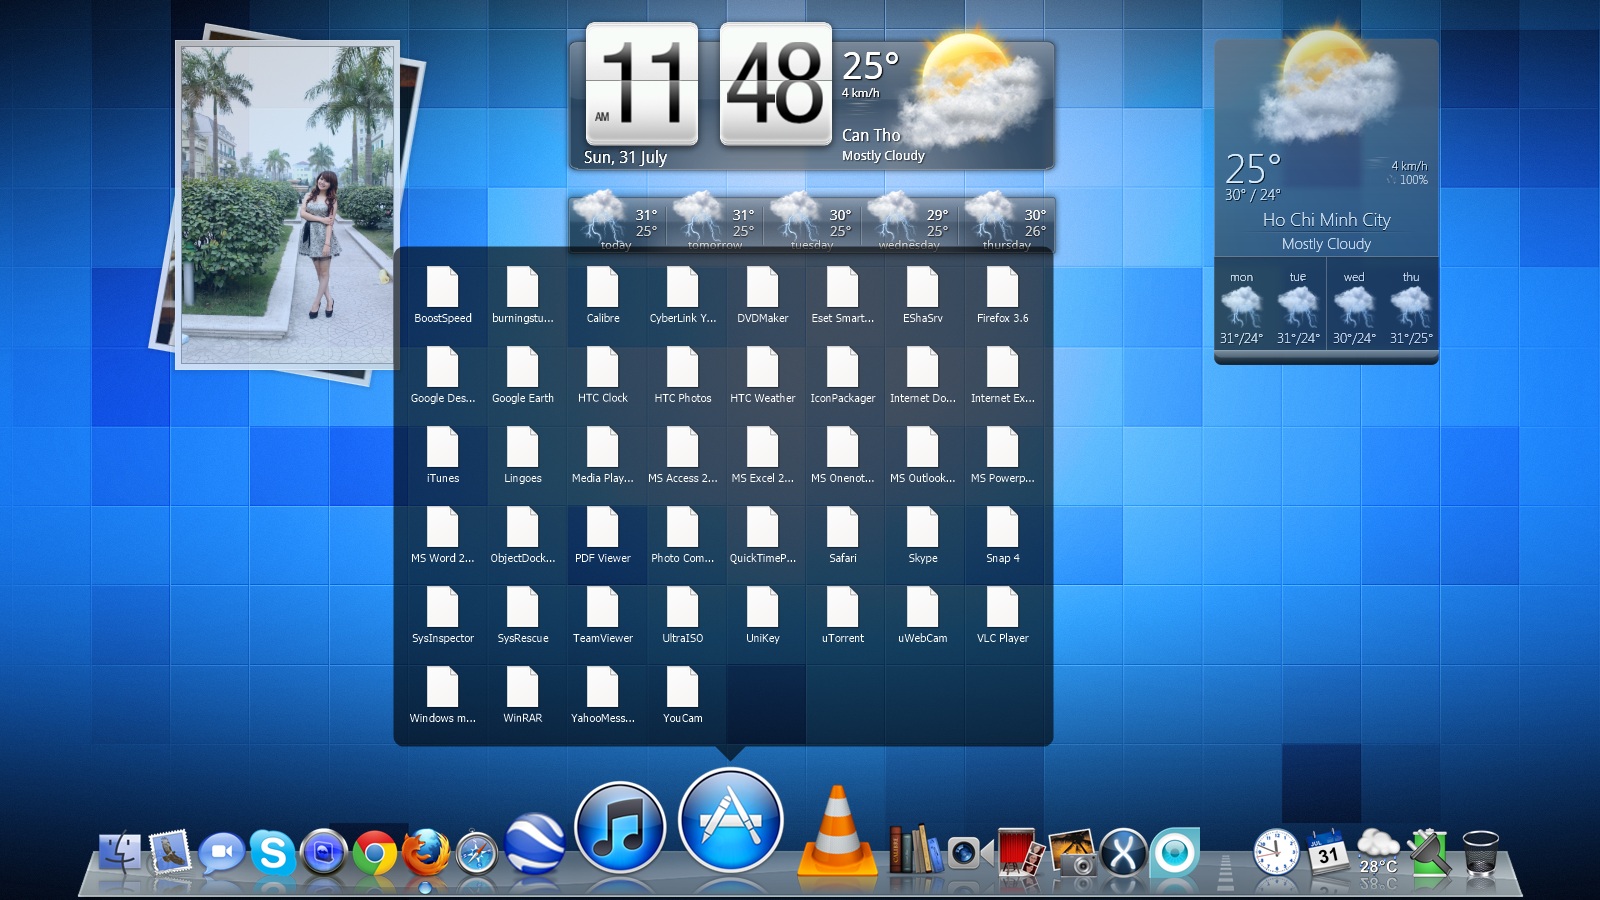Select the wed forecast in city widget
Viewport: 1600px width, 900px height.
click(1354, 309)
